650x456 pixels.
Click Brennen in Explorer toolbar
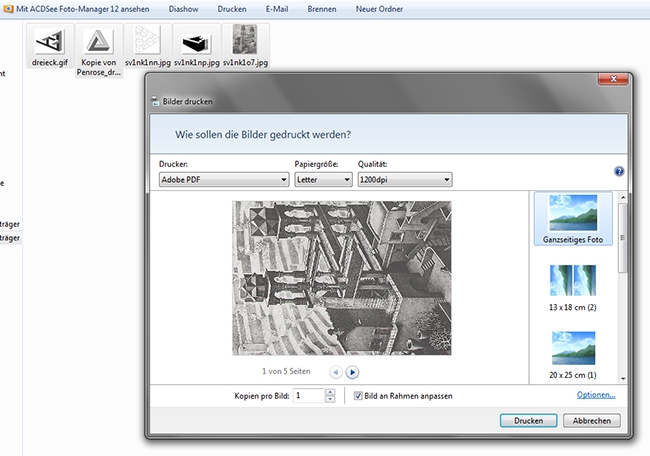[x=322, y=9]
